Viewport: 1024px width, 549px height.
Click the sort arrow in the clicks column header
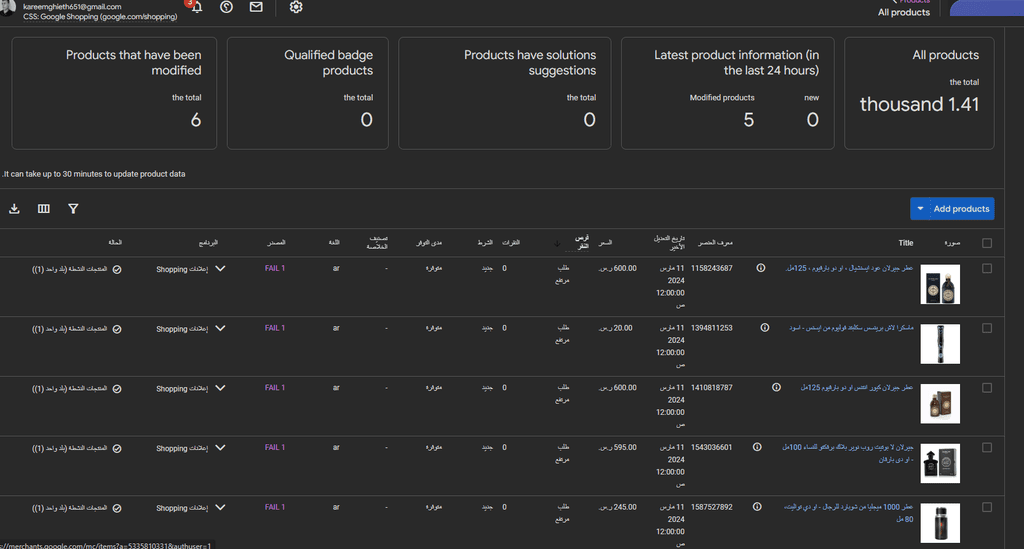pos(557,243)
